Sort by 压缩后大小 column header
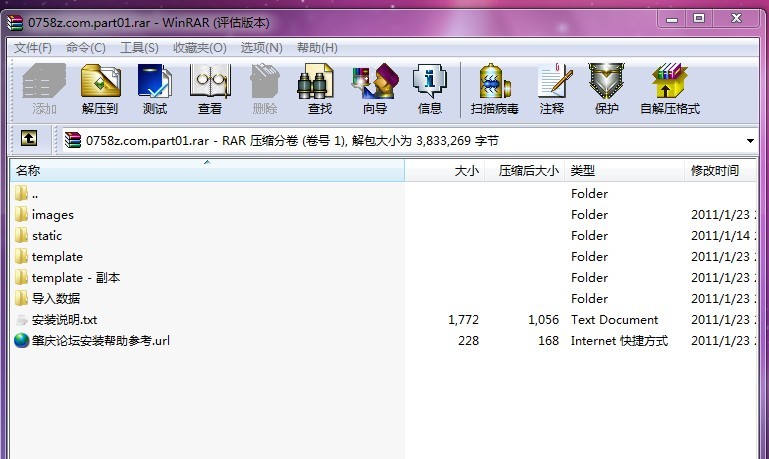This screenshot has width=769, height=459. (x=525, y=171)
